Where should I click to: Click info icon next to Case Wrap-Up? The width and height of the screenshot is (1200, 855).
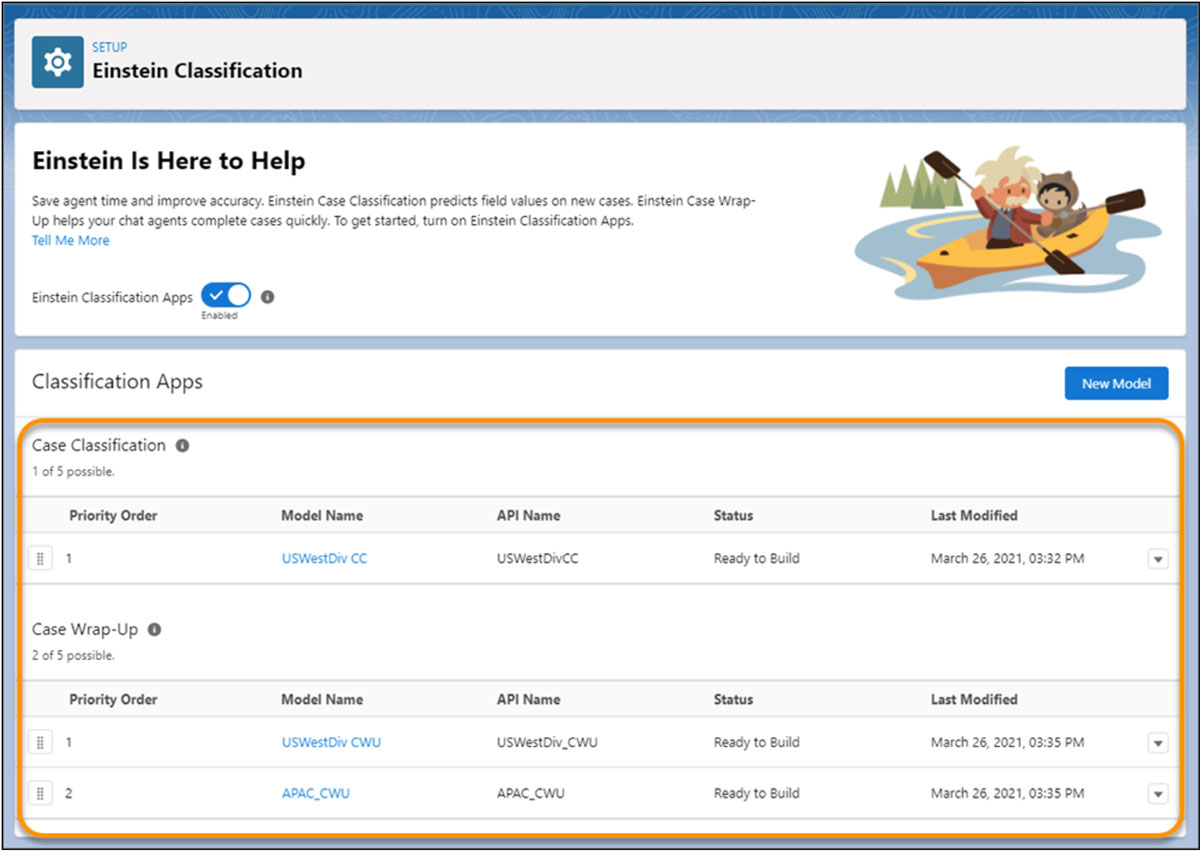155,630
